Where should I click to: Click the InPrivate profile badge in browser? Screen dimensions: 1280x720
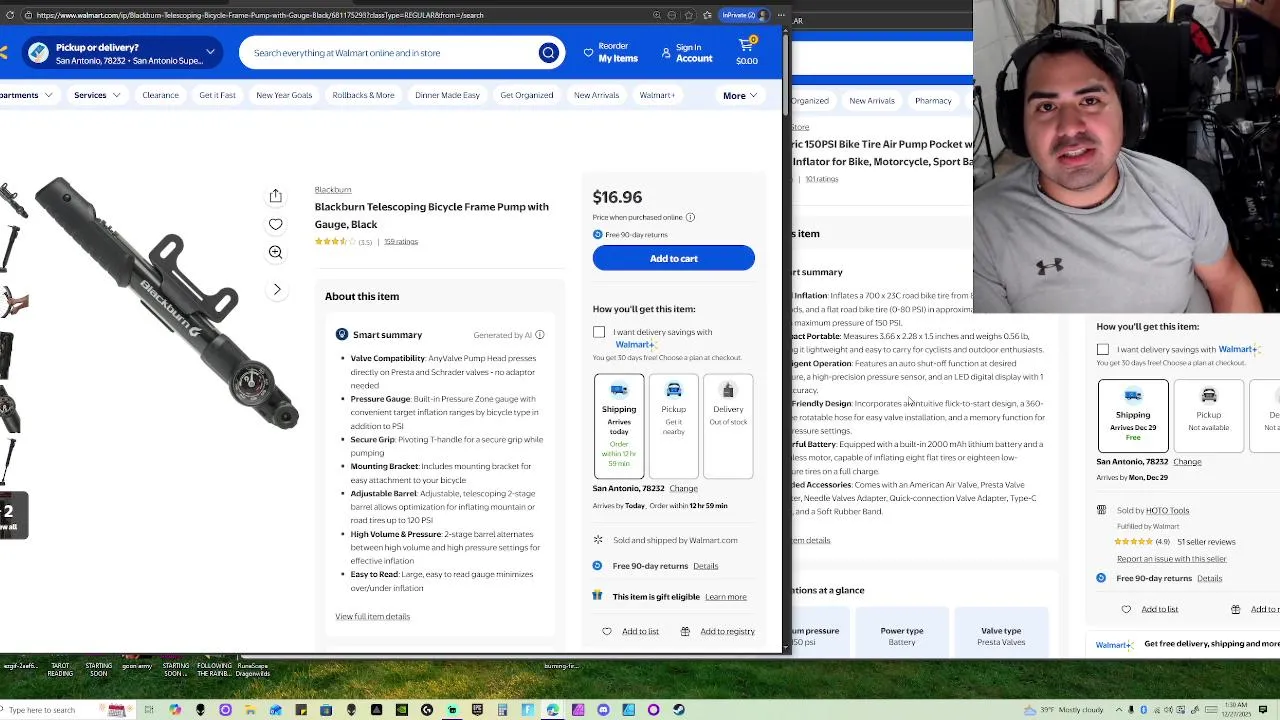(x=744, y=15)
